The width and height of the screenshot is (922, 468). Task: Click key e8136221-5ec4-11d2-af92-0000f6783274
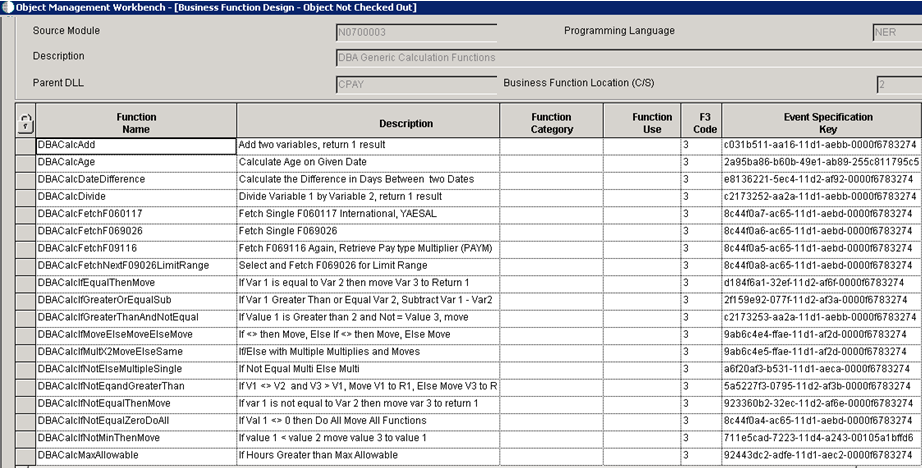click(819, 179)
